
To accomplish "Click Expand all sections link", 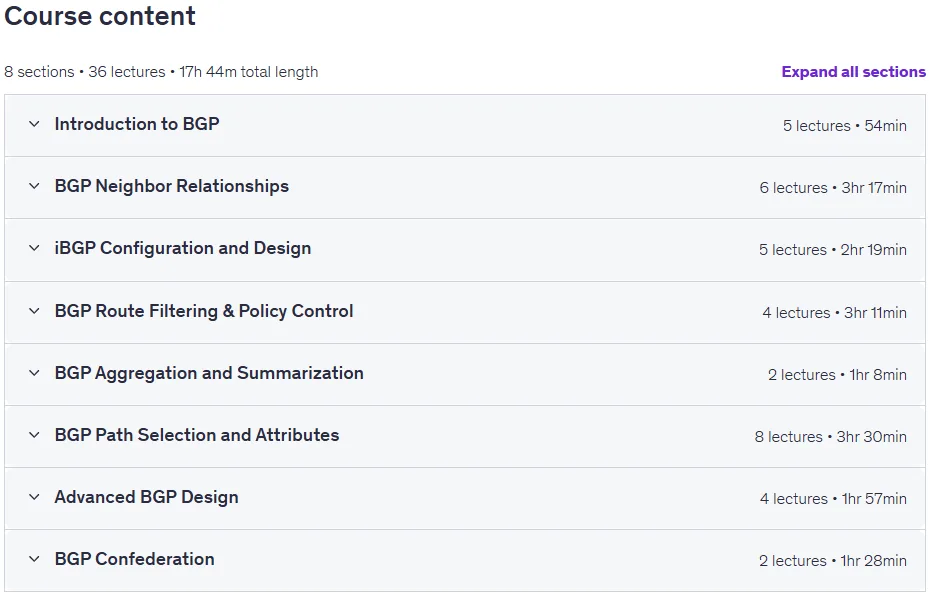I will pyautogui.click(x=853, y=72).
